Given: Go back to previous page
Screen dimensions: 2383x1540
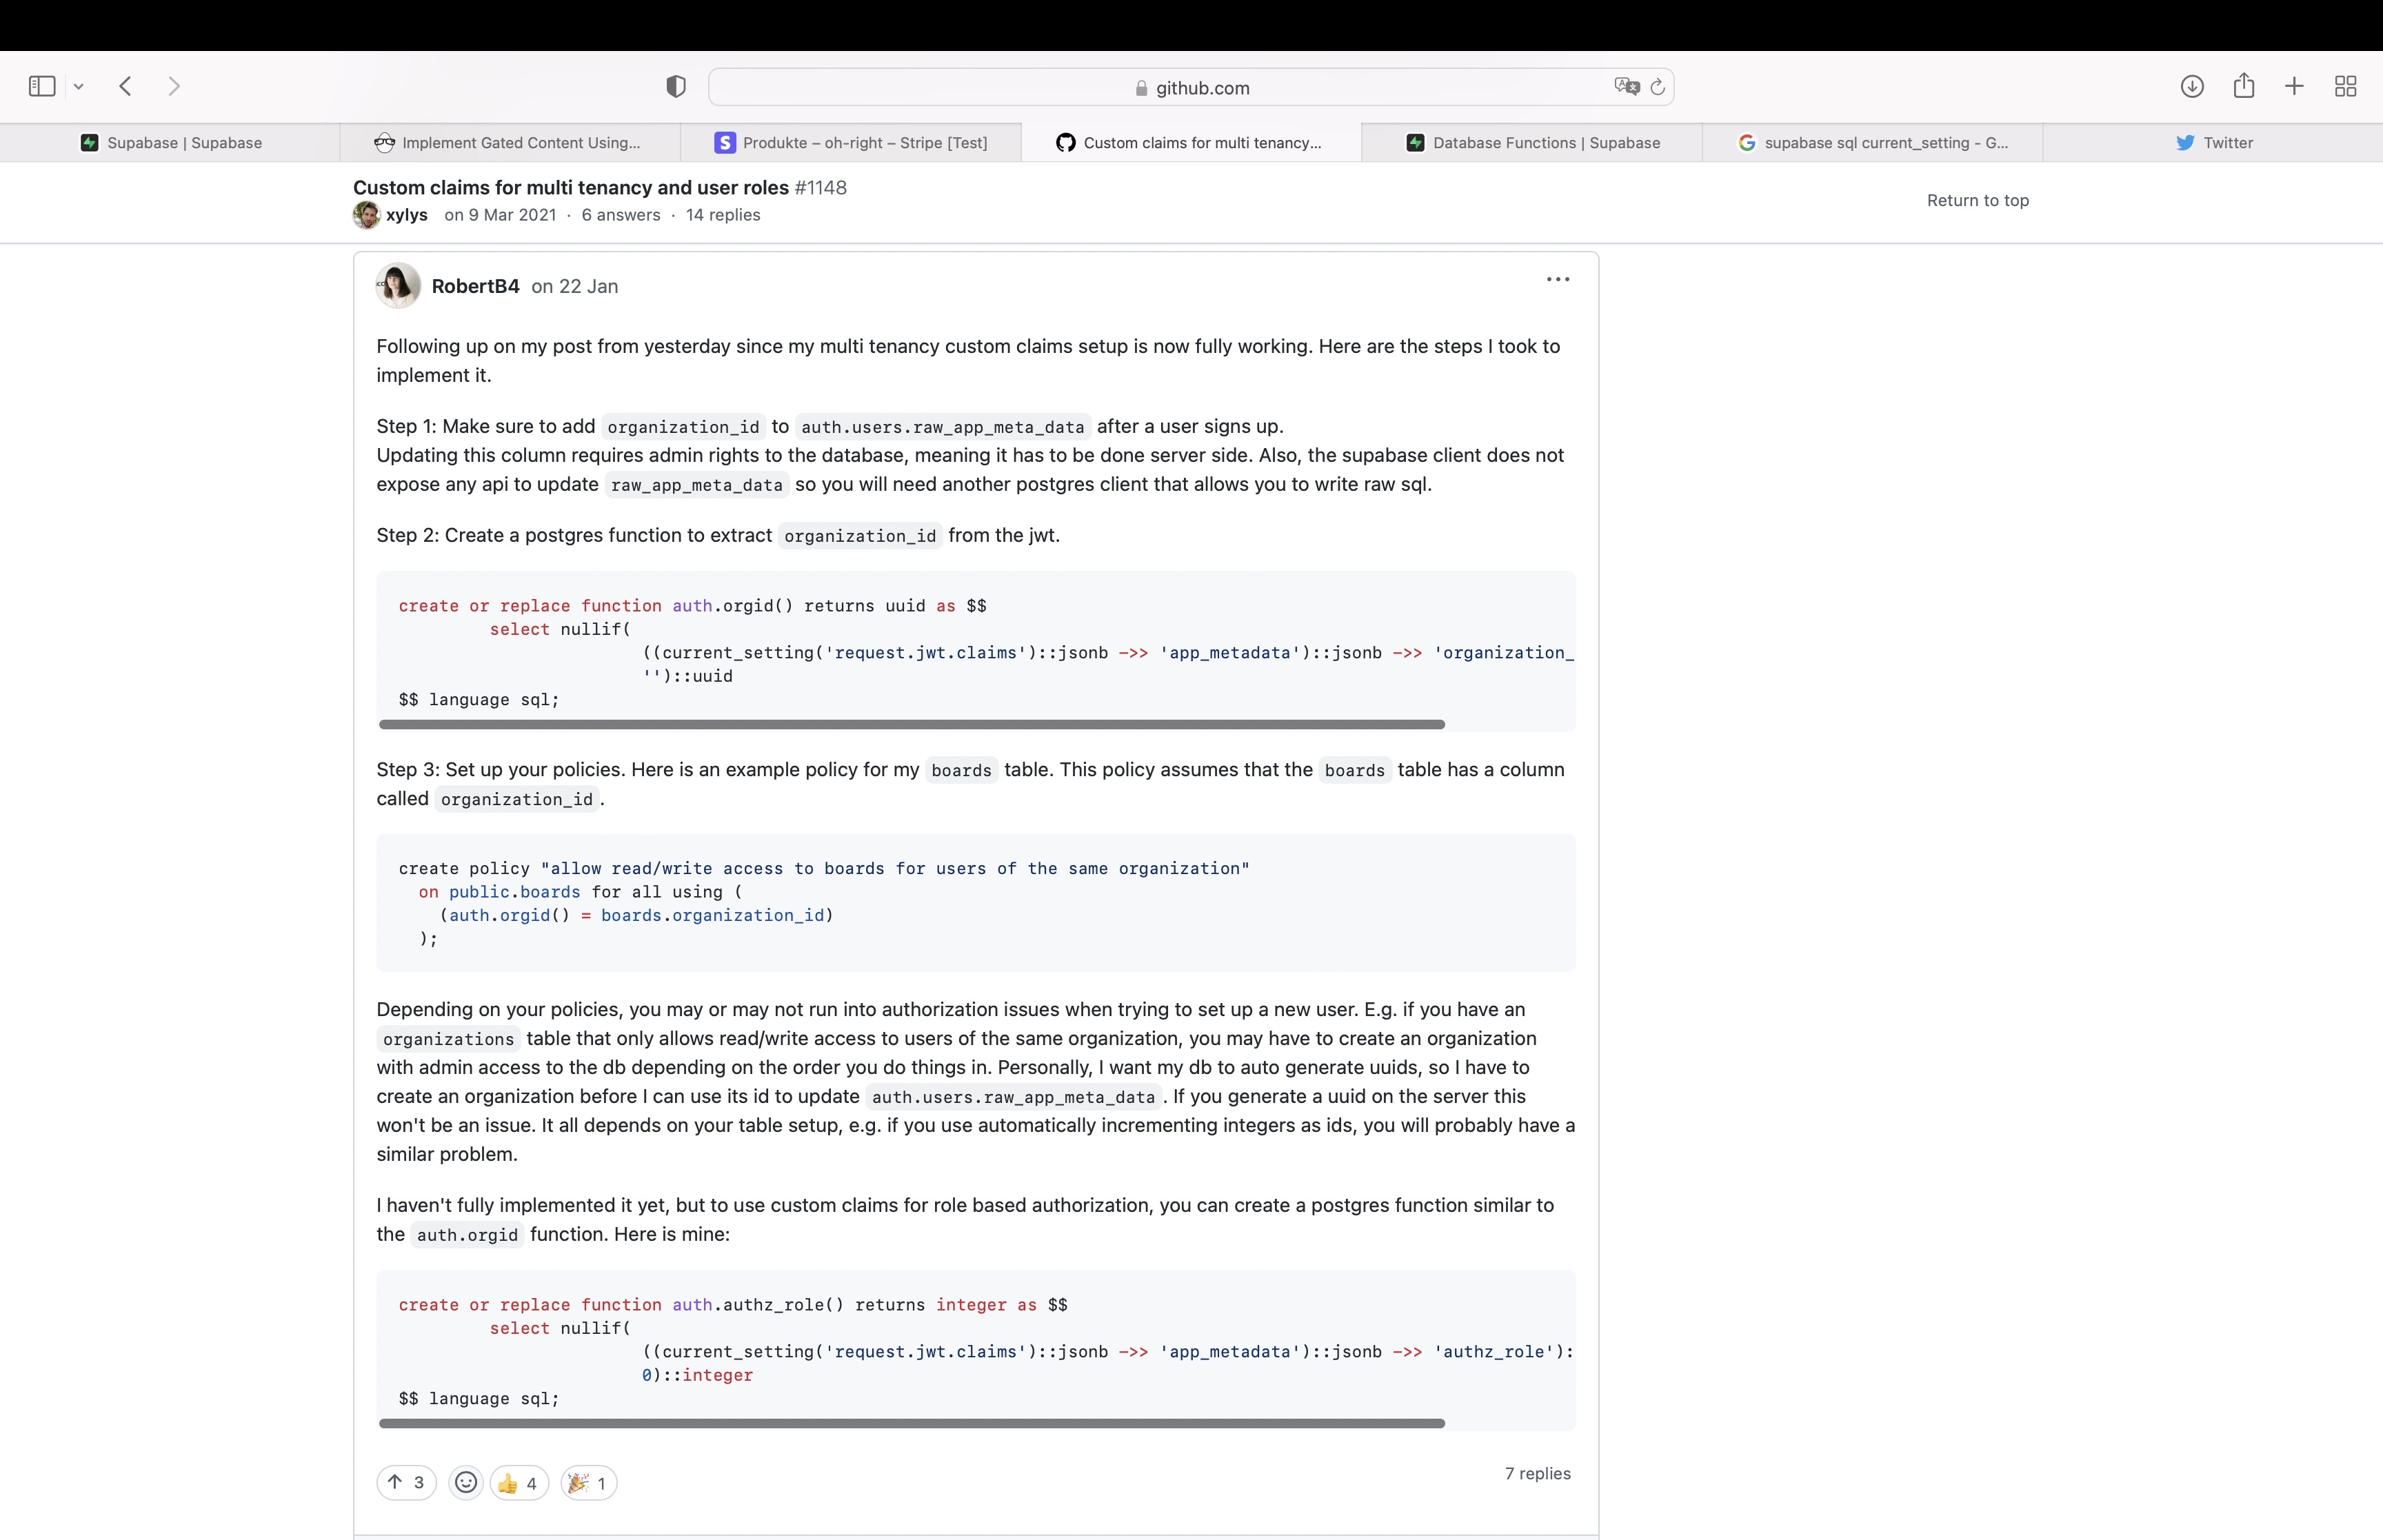Looking at the screenshot, I should (126, 86).
